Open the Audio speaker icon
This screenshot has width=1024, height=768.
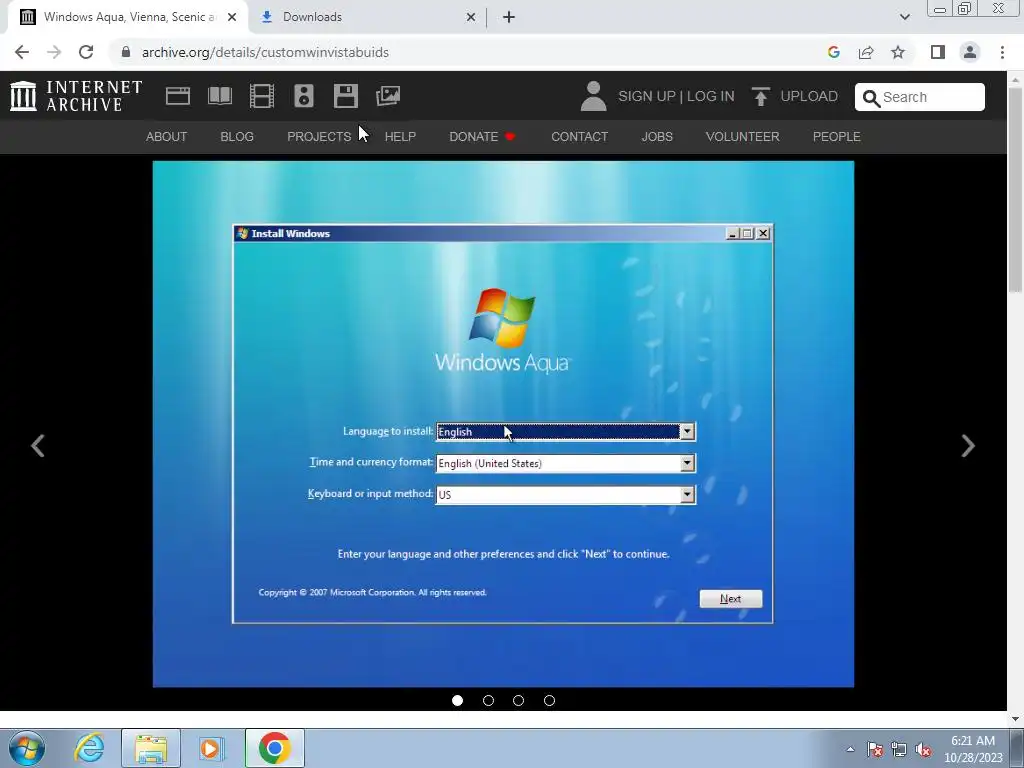pyautogui.click(x=304, y=96)
